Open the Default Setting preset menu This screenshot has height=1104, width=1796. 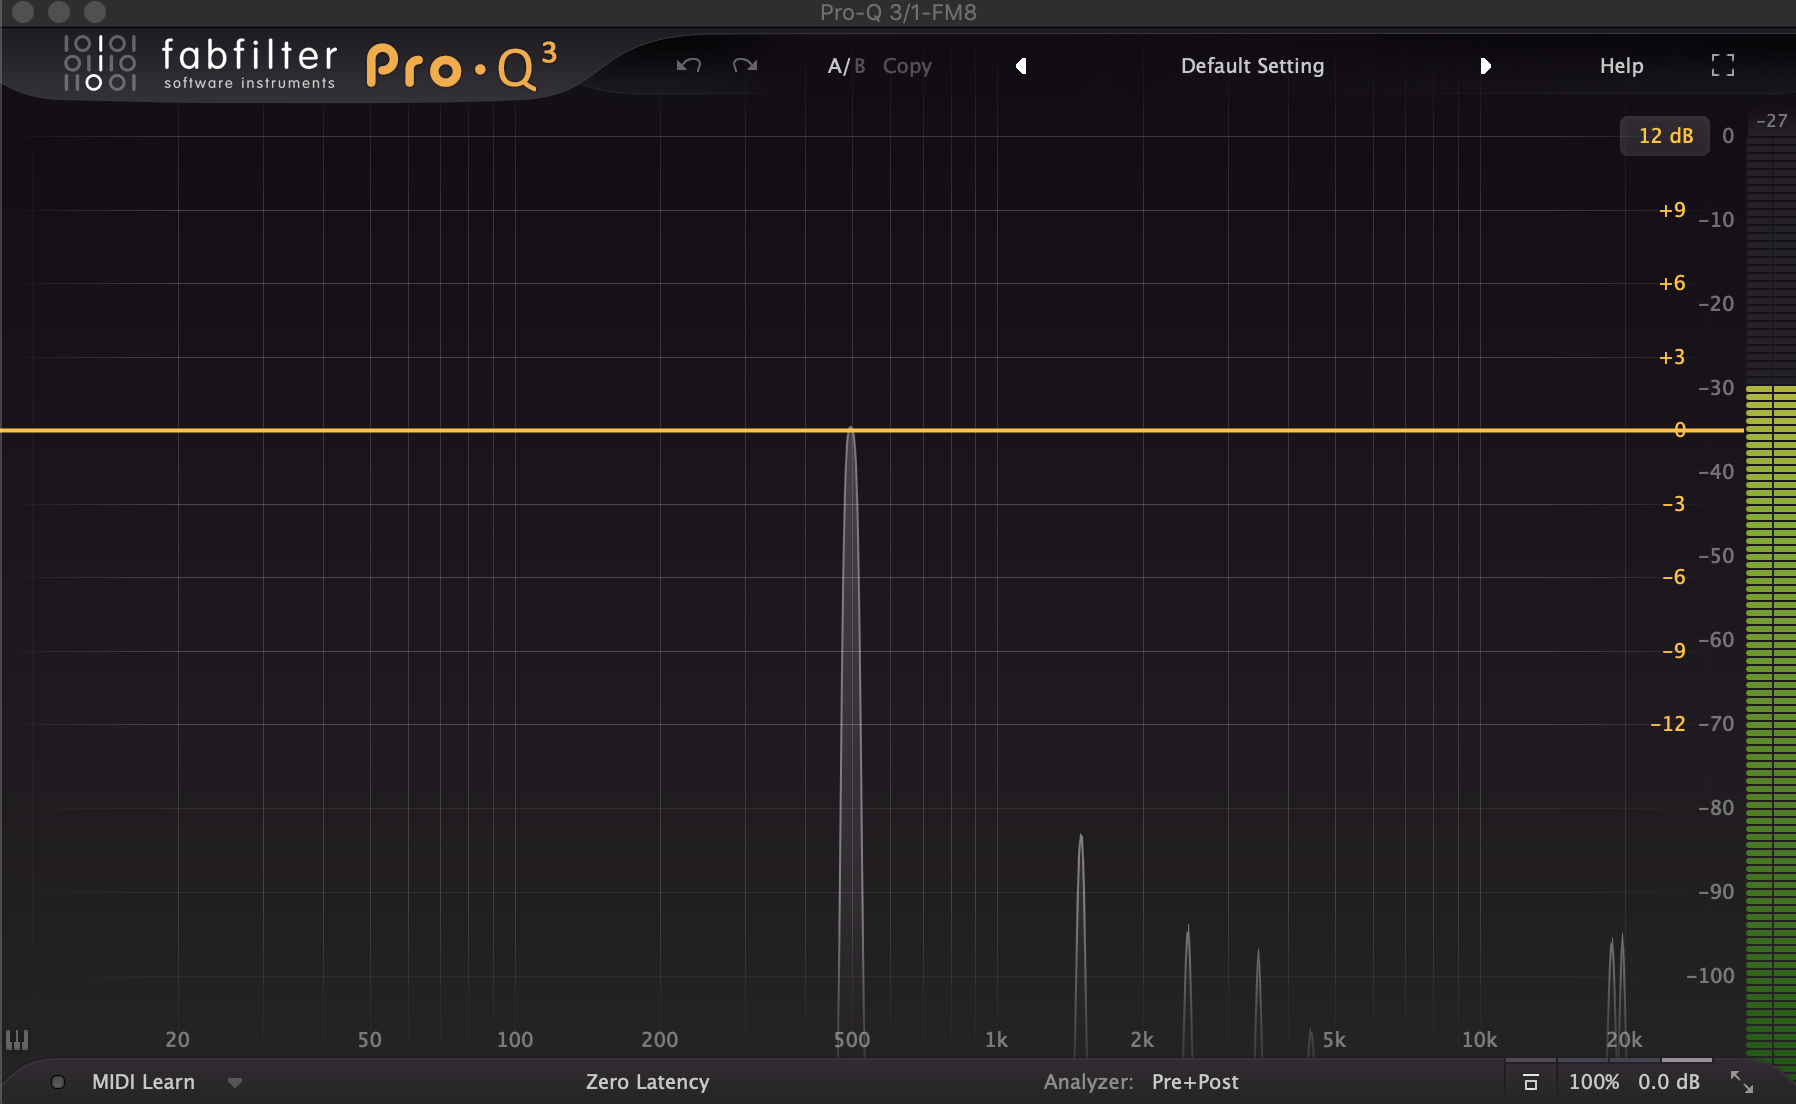pos(1252,66)
